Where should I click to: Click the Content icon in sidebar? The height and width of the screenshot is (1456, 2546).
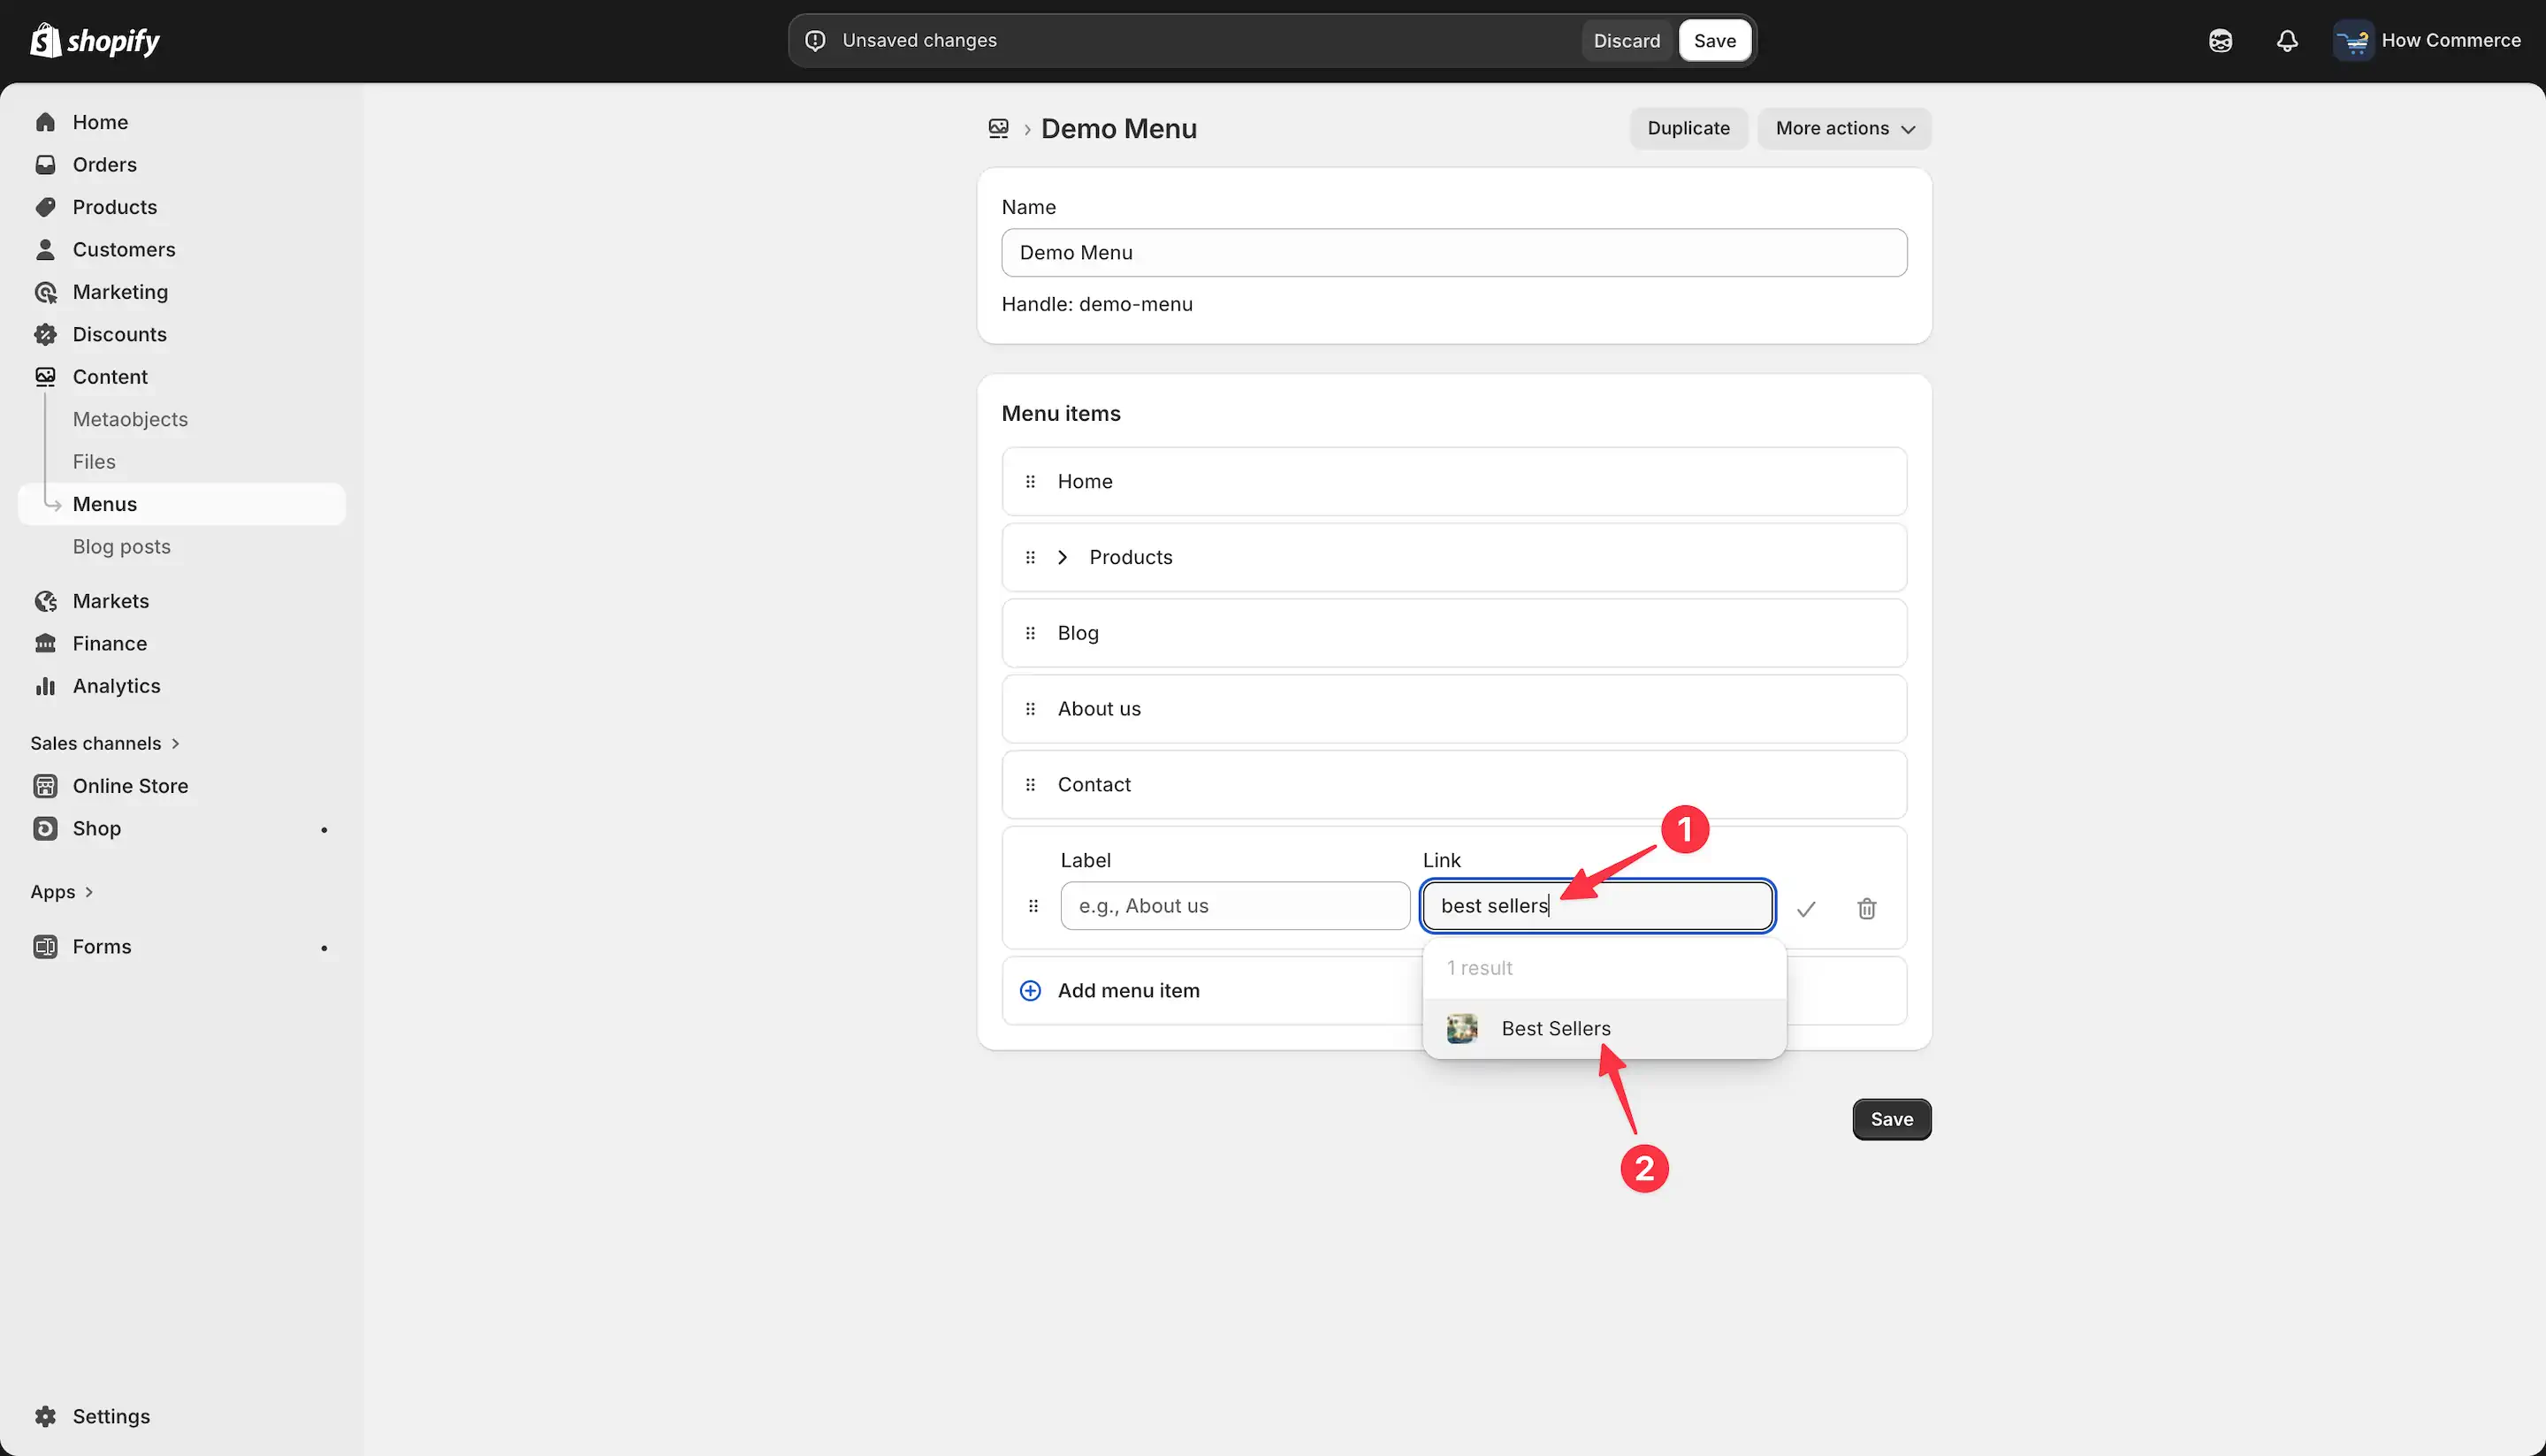pyautogui.click(x=45, y=377)
